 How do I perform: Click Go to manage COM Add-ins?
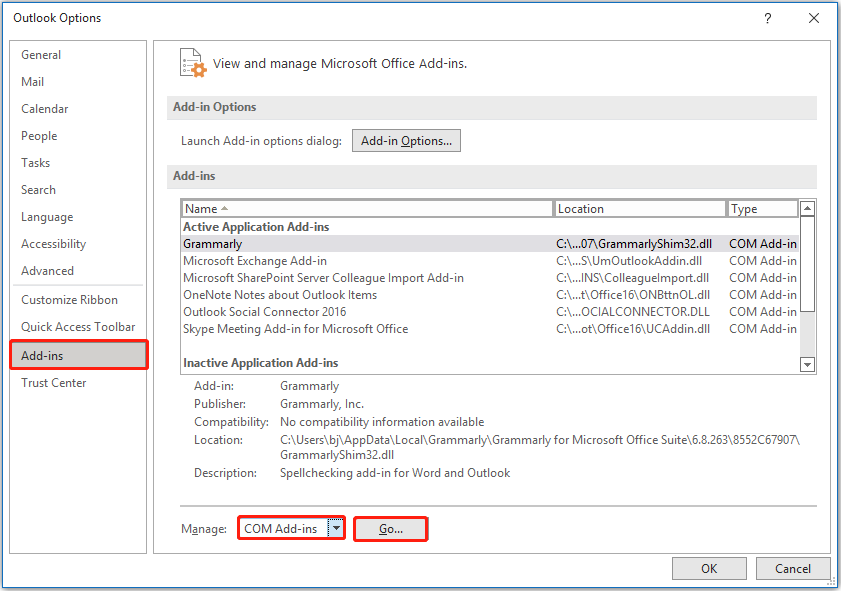(x=390, y=528)
